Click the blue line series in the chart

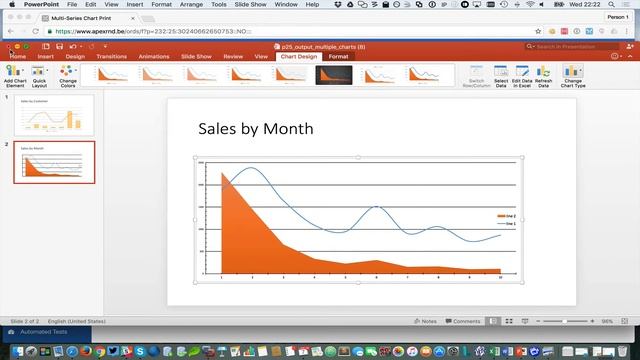(376, 207)
